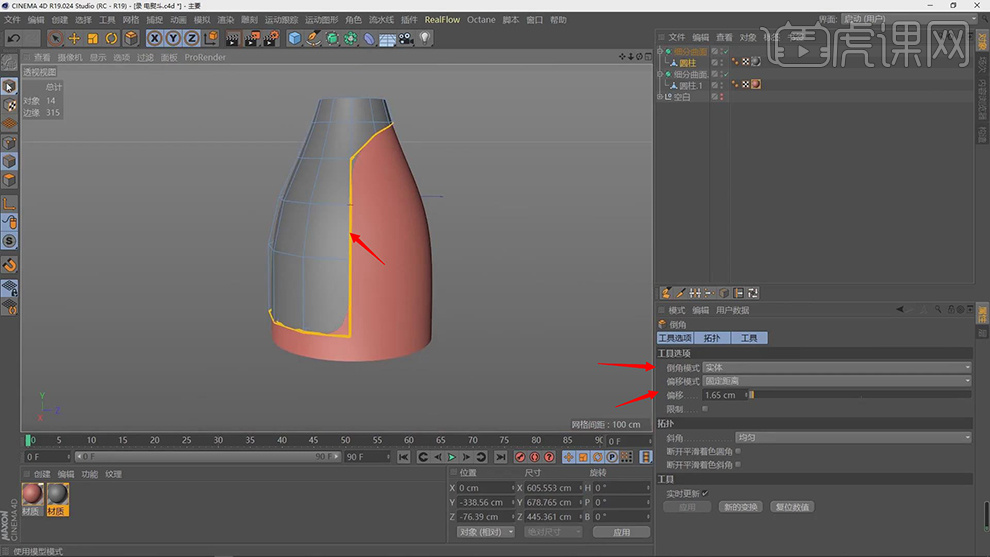The width and height of the screenshot is (990, 557).
Task: Enable the 限制 checkbox
Action: (x=705, y=408)
